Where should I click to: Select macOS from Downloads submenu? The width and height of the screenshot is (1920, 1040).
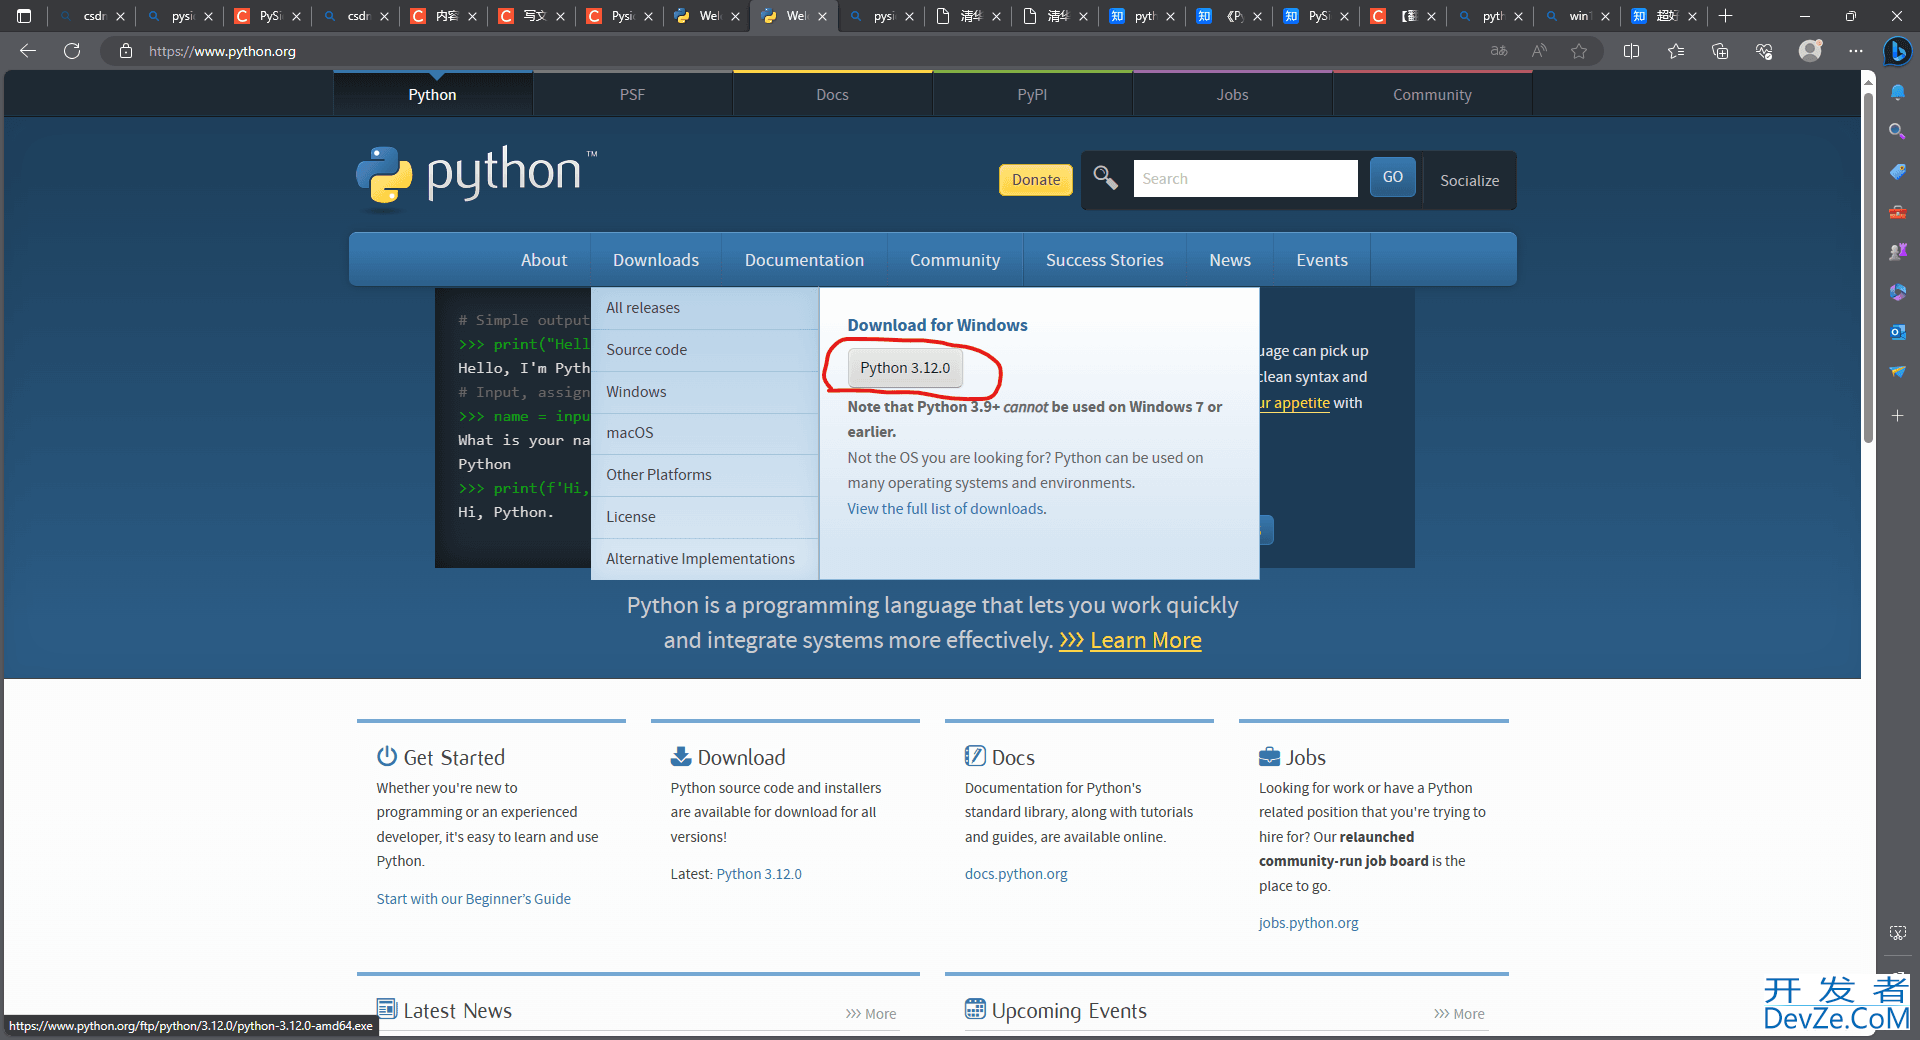tap(705, 433)
